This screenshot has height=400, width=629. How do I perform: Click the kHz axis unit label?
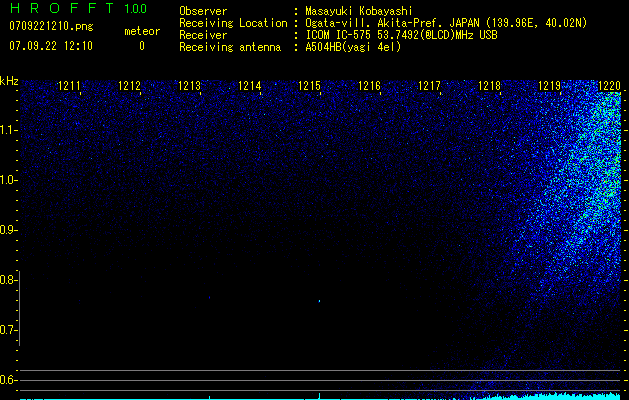click(x=9, y=81)
